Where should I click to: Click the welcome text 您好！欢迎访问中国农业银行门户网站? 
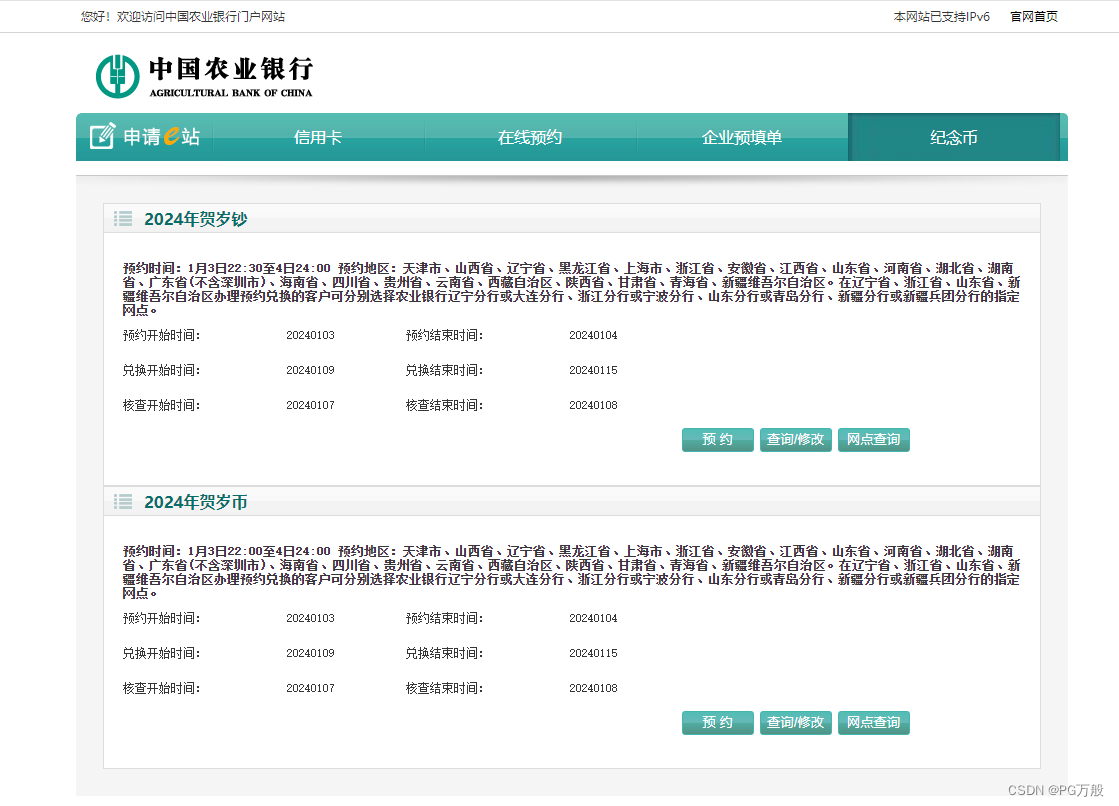coord(183,16)
